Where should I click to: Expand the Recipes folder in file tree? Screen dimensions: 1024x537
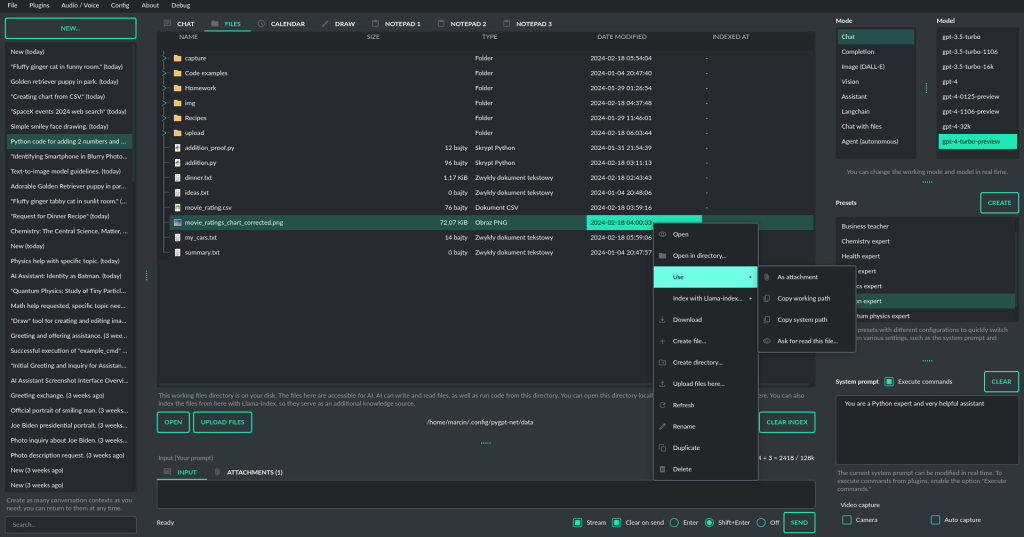[x=163, y=118]
